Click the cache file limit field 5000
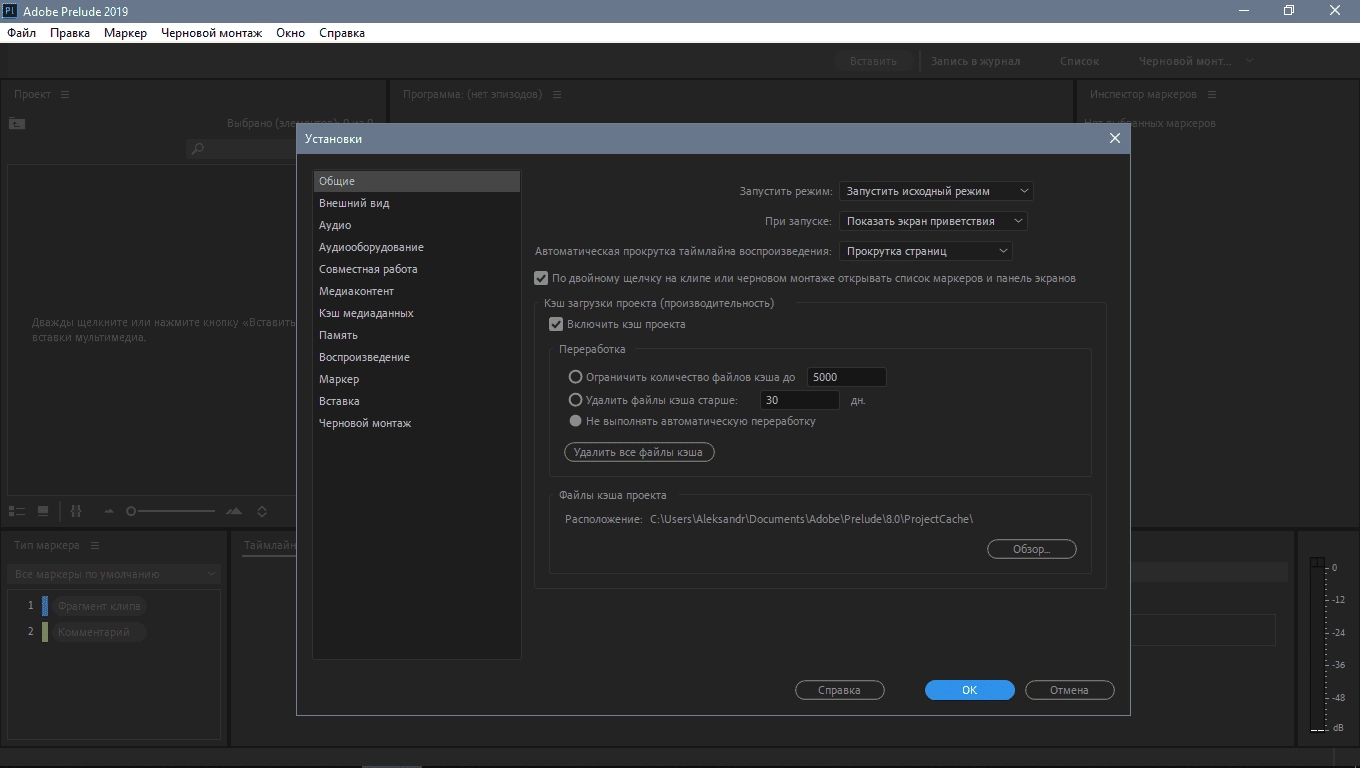Image resolution: width=1360 pixels, height=768 pixels. point(846,377)
